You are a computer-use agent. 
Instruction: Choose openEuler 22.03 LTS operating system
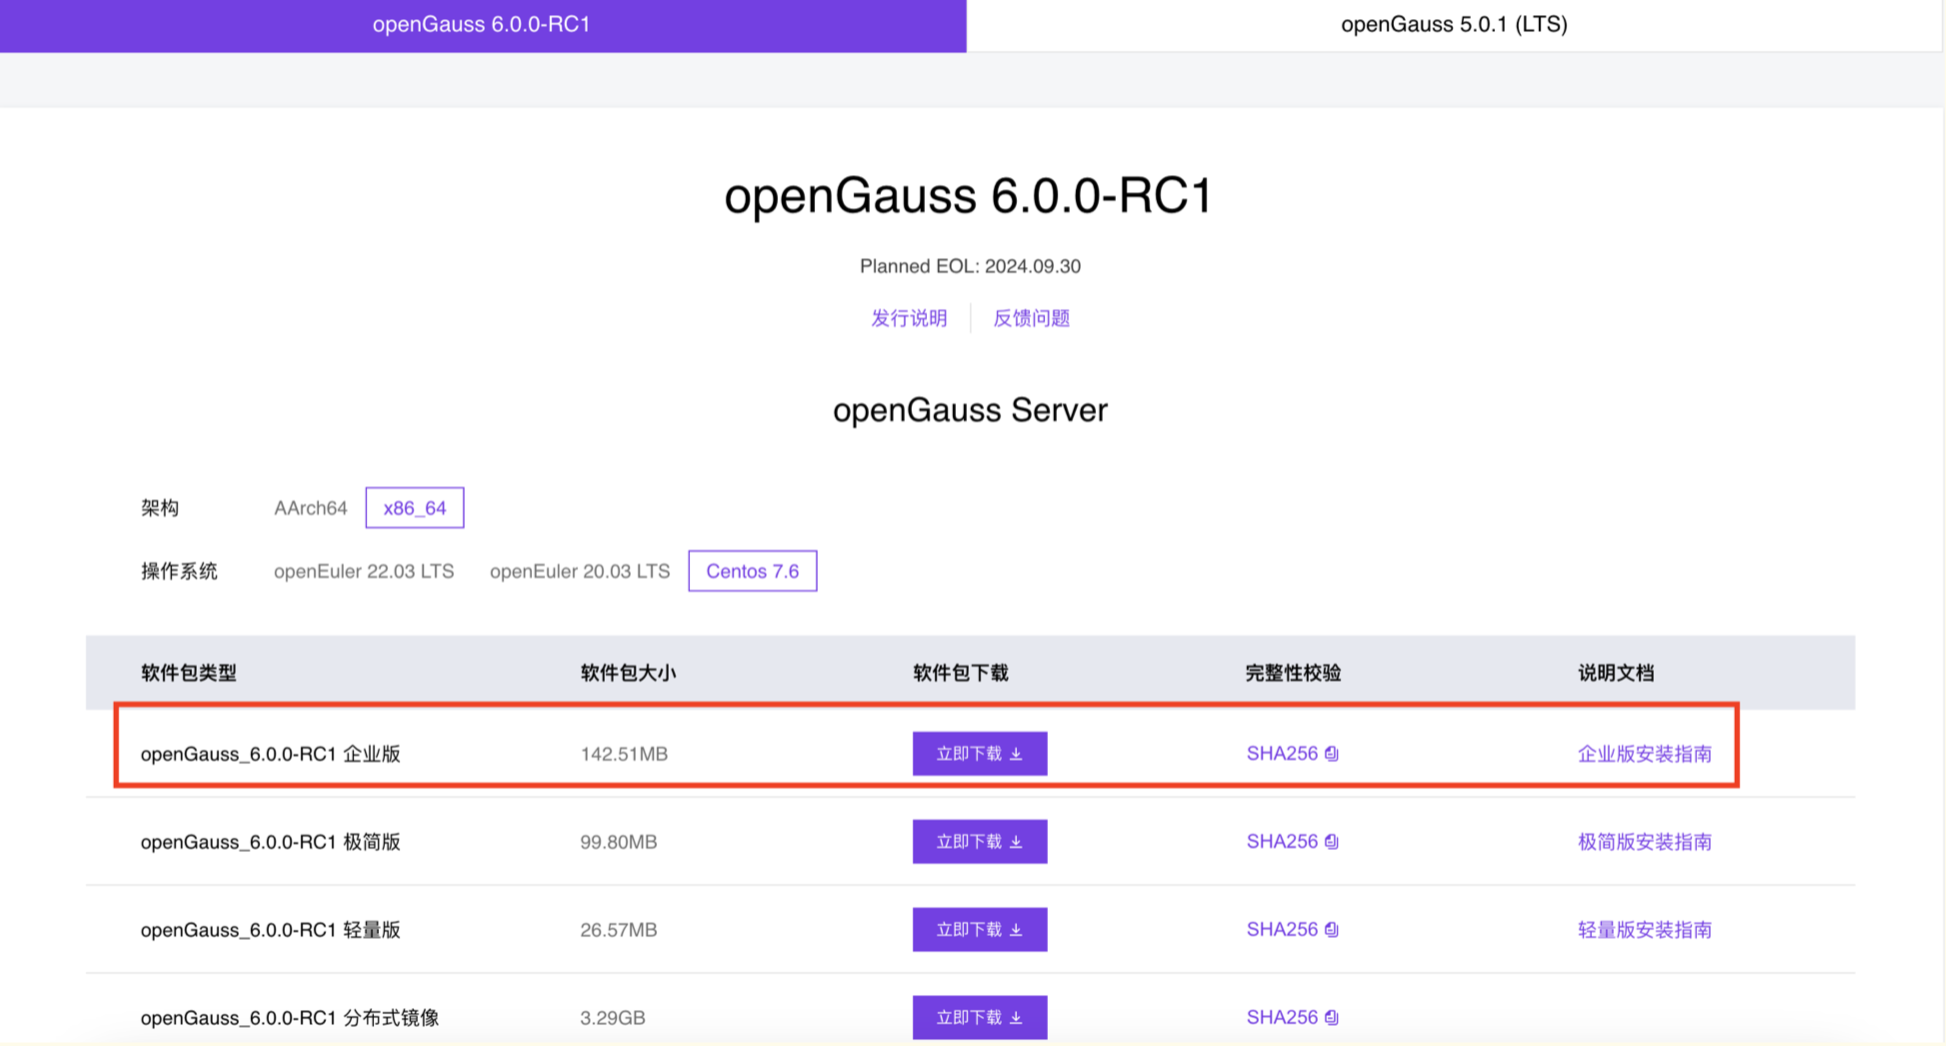(364, 571)
